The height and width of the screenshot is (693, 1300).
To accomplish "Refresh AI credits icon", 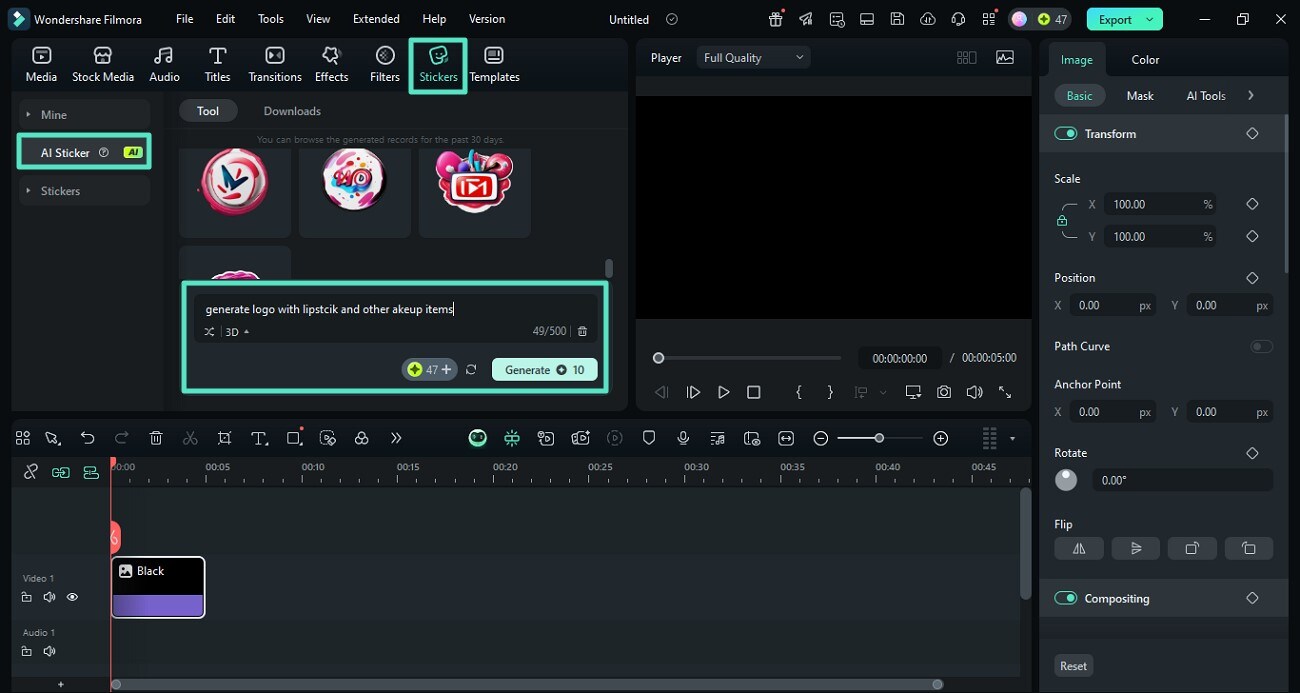I will (x=471, y=370).
